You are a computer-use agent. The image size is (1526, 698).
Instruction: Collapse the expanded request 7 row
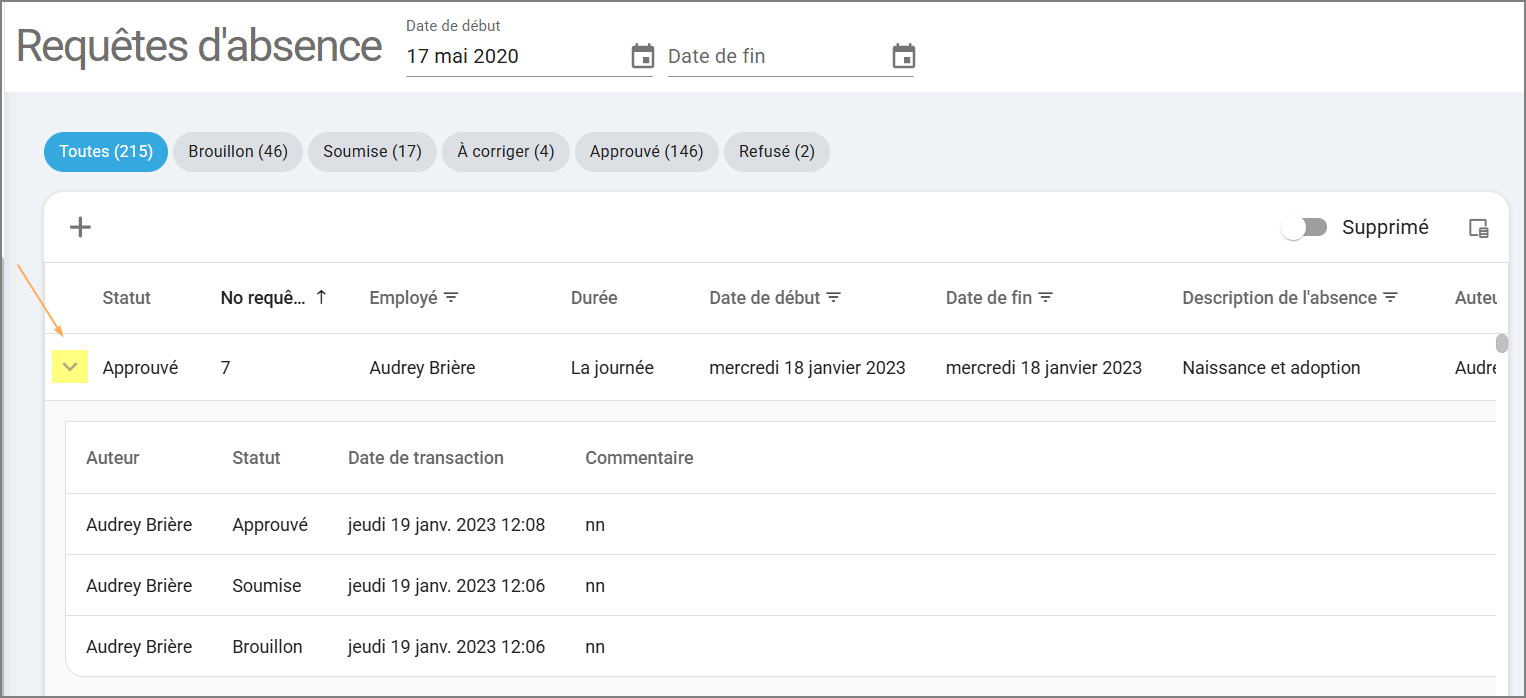[x=70, y=368]
